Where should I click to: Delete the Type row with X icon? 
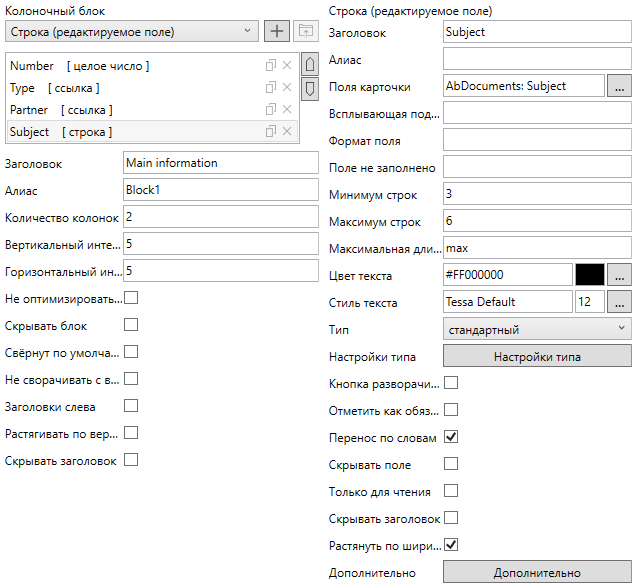(287, 88)
